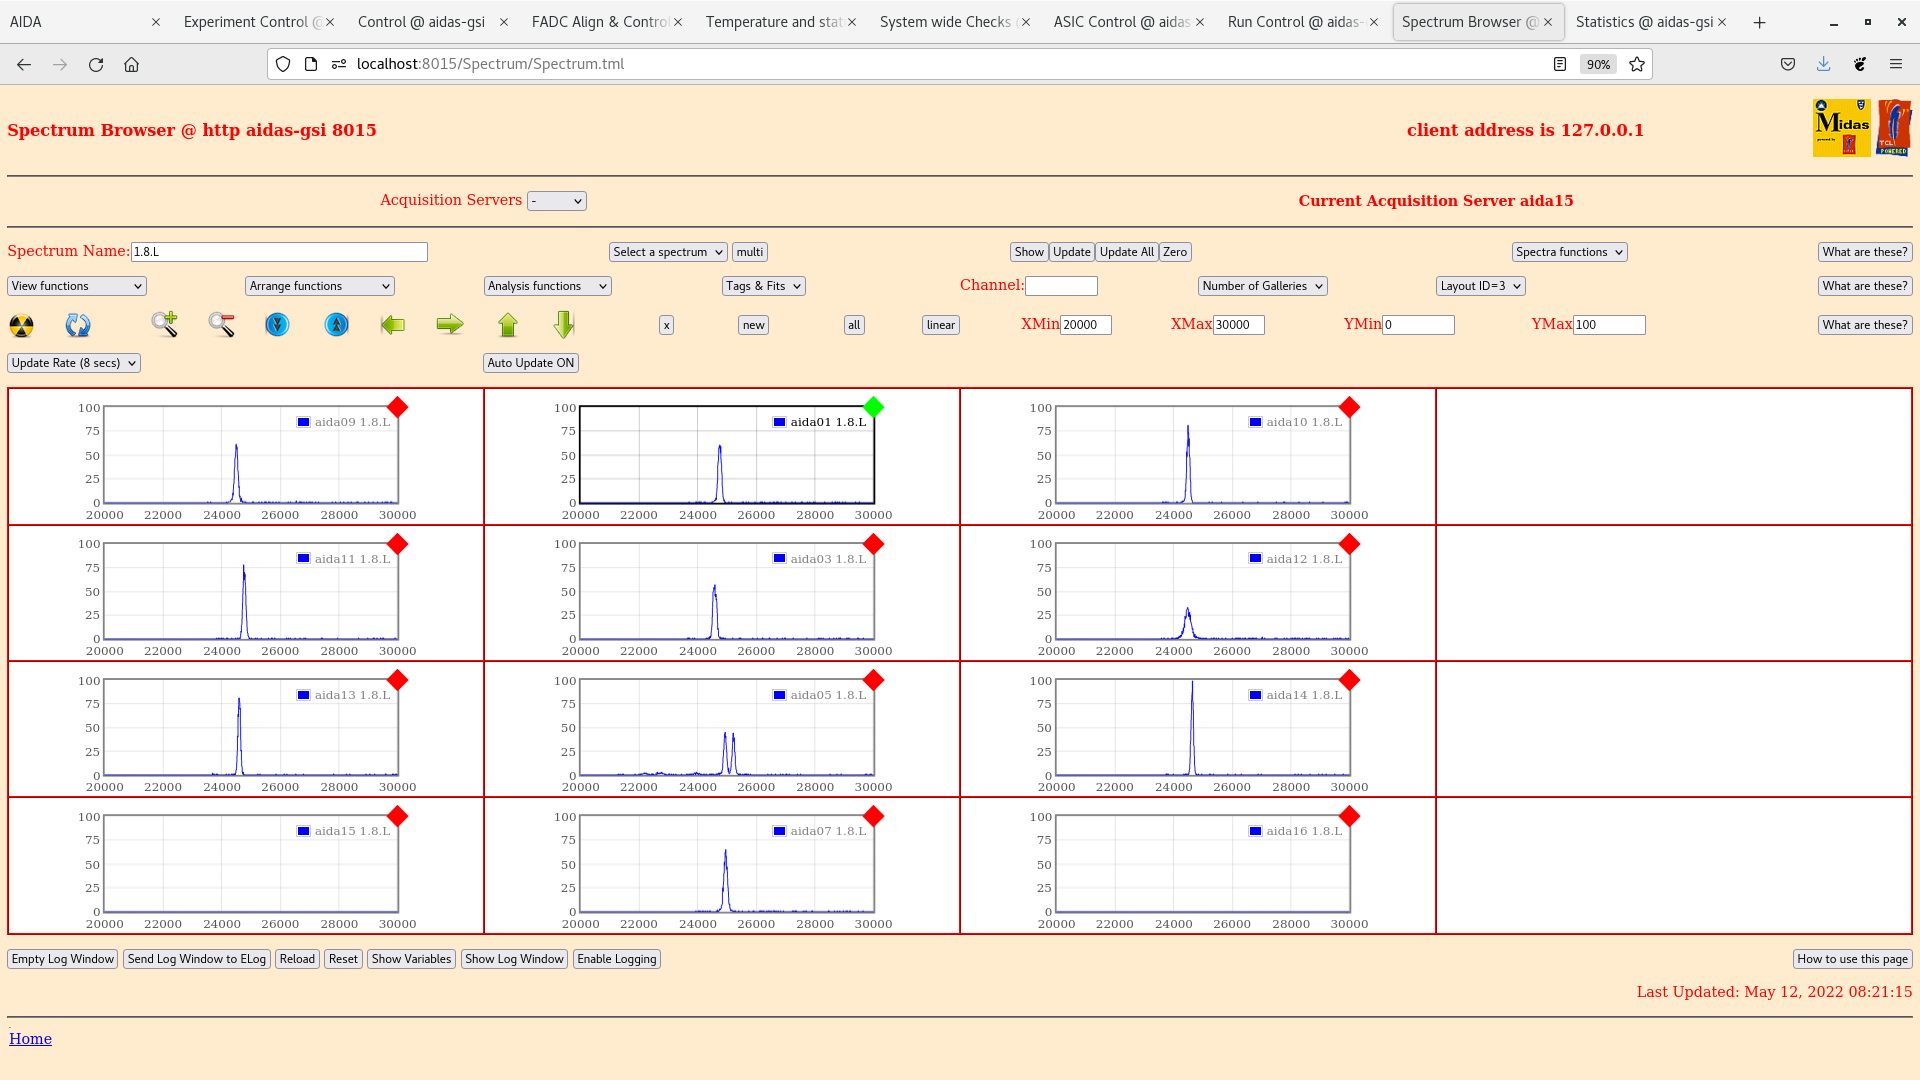Click the Update All button
The height and width of the screenshot is (1080, 1920).
pos(1126,252)
